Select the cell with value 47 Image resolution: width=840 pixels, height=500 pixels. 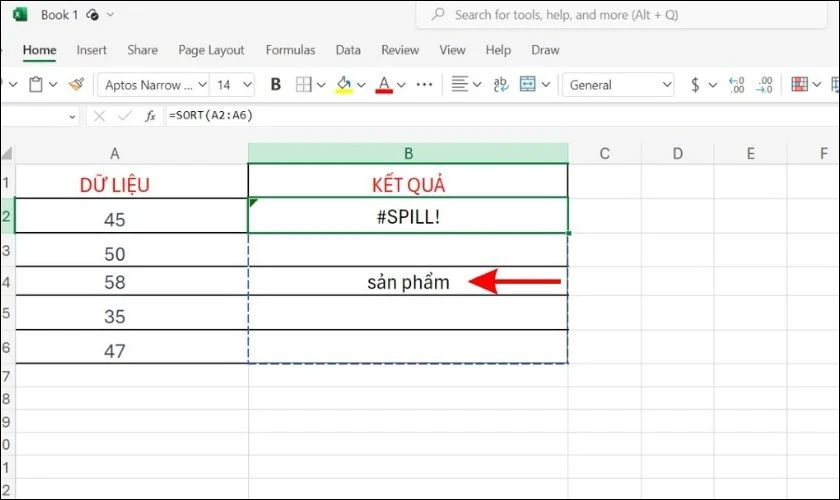coord(132,347)
